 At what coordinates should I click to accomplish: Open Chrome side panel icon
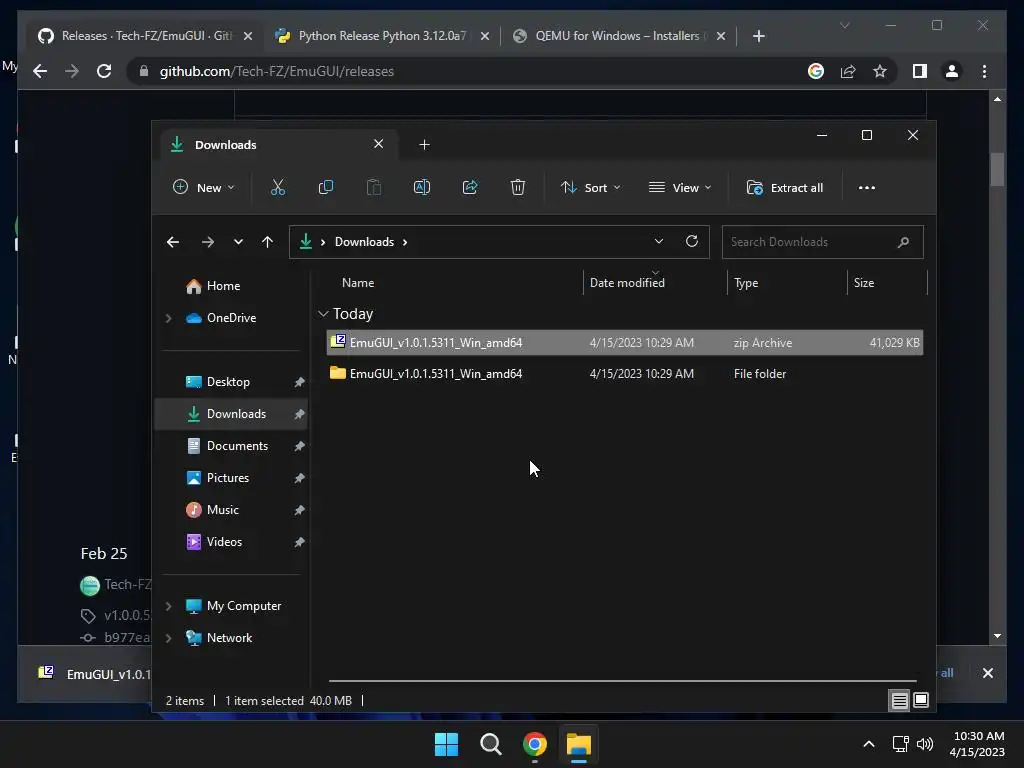point(920,71)
